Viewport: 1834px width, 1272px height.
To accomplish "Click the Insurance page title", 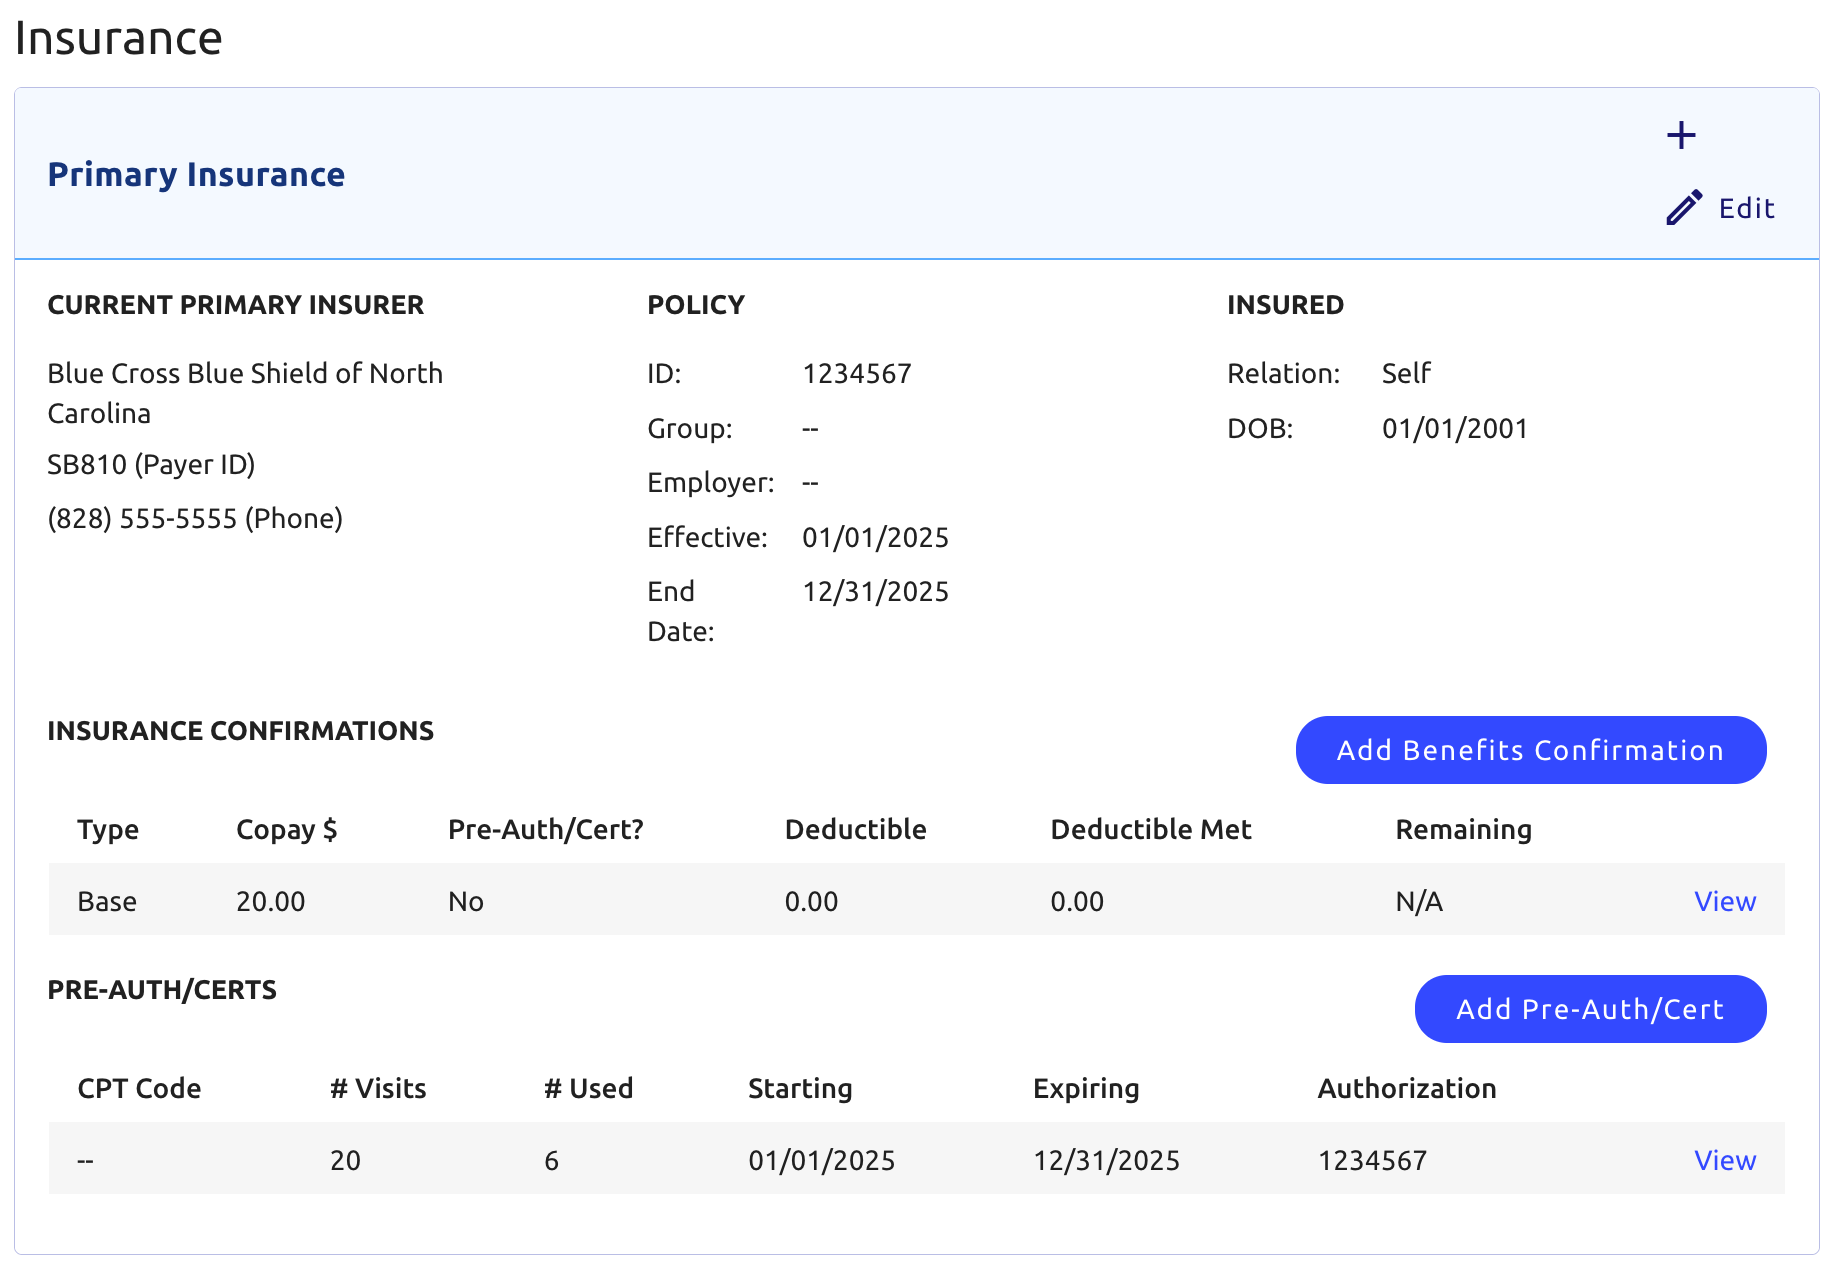I will 118,38.
